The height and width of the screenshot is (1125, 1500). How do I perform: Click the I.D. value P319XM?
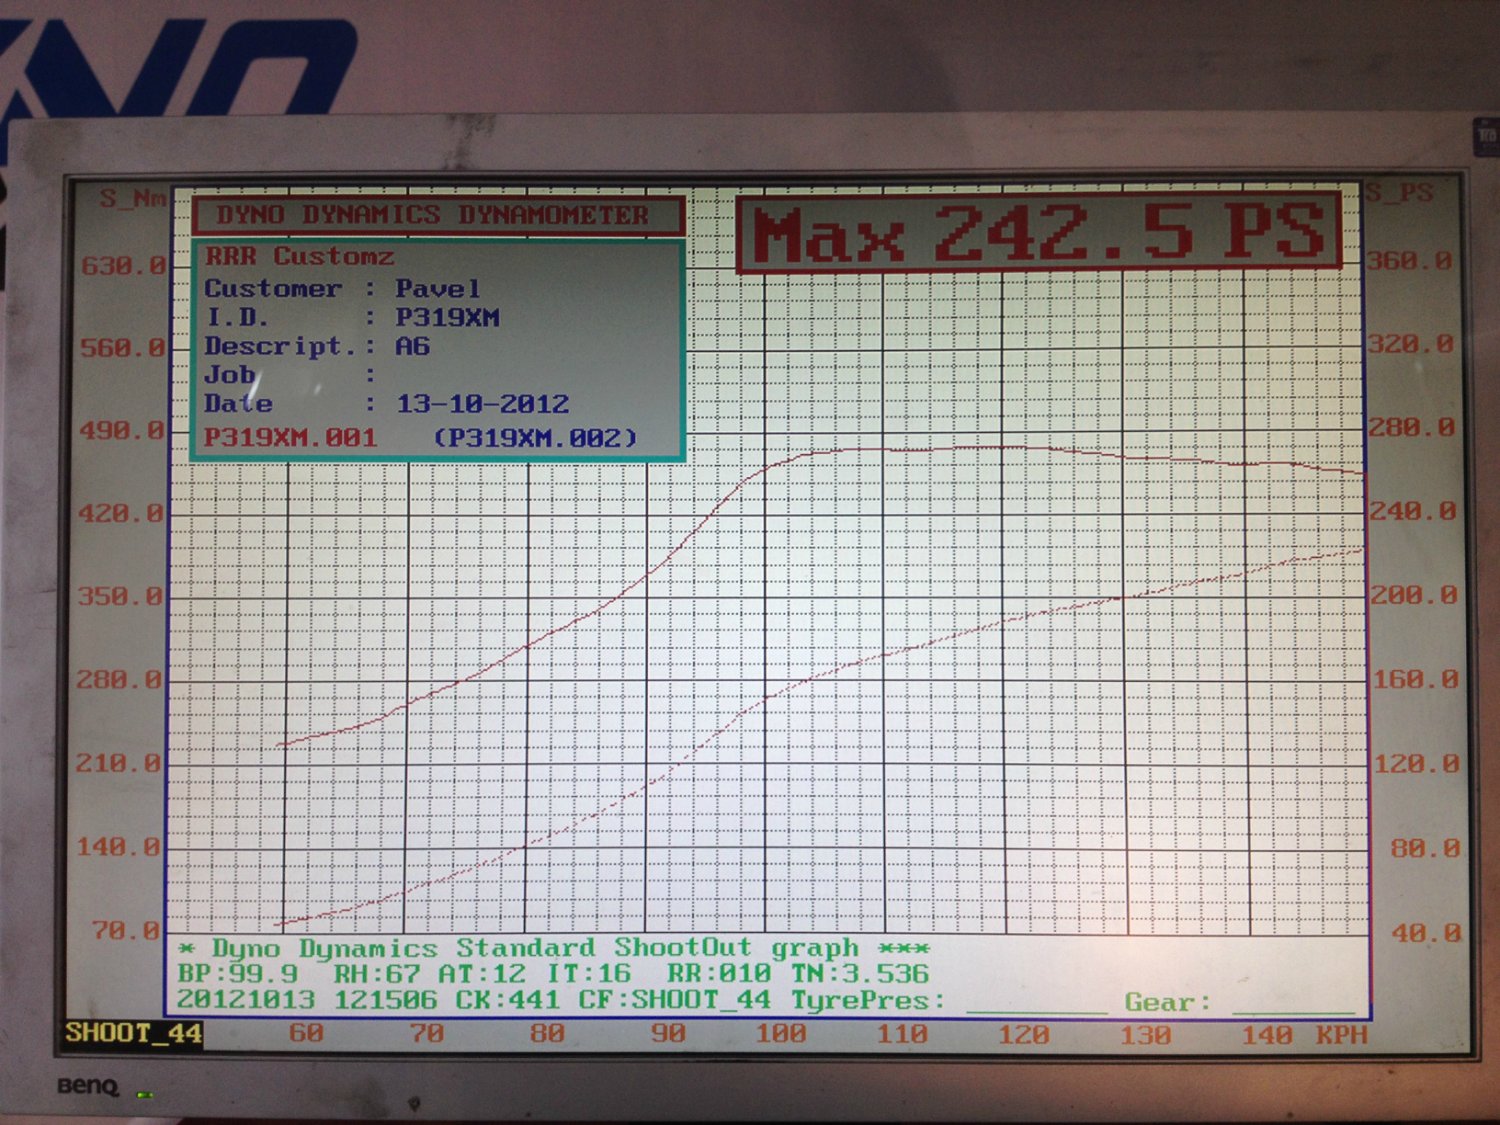(x=447, y=318)
